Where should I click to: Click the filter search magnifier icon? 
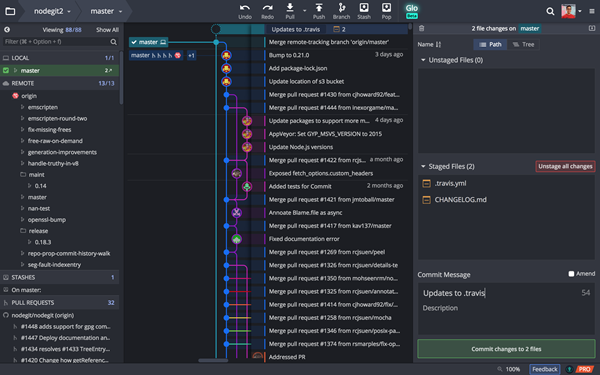tap(114, 42)
